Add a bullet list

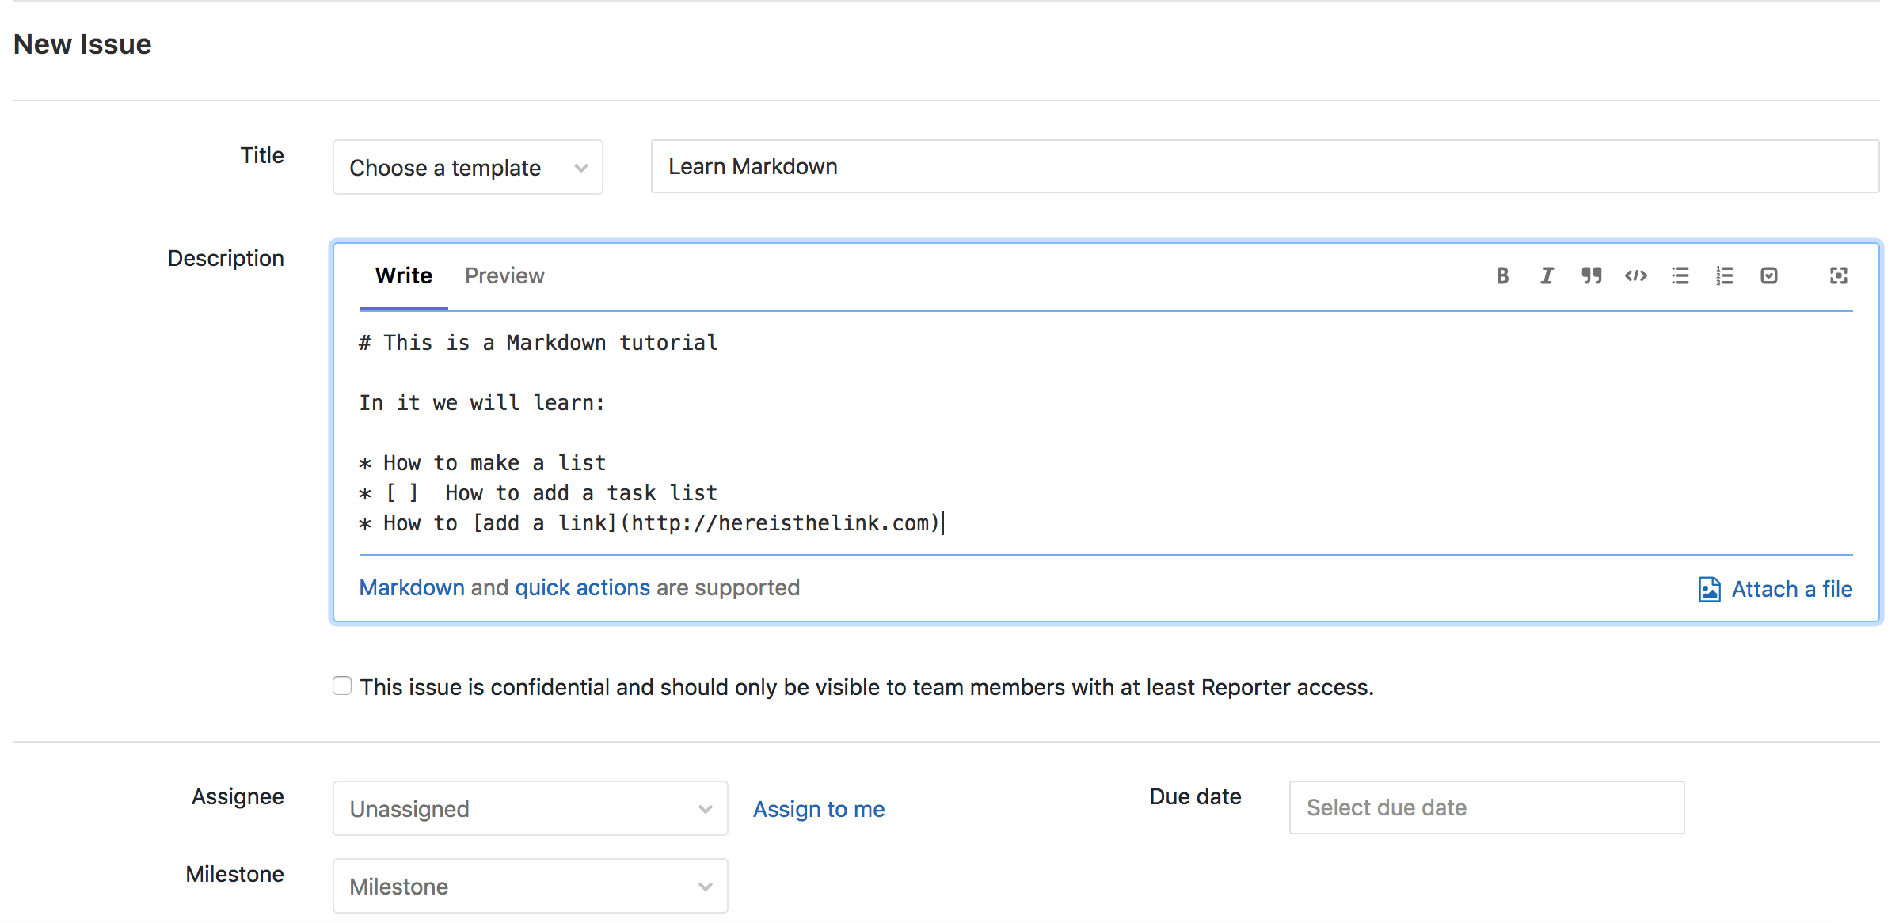(1680, 275)
